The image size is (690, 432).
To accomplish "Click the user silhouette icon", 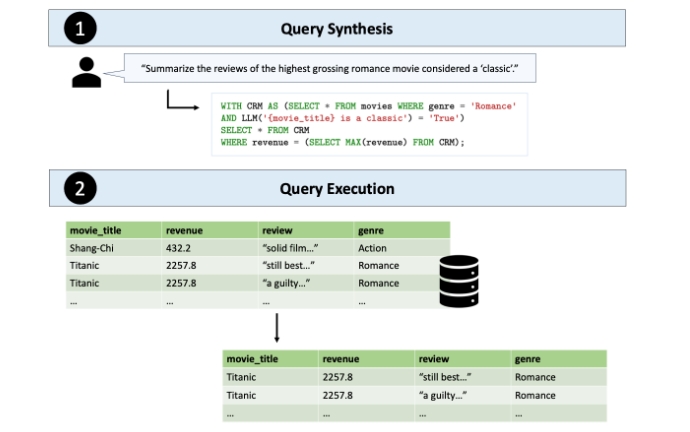I will (x=87, y=73).
